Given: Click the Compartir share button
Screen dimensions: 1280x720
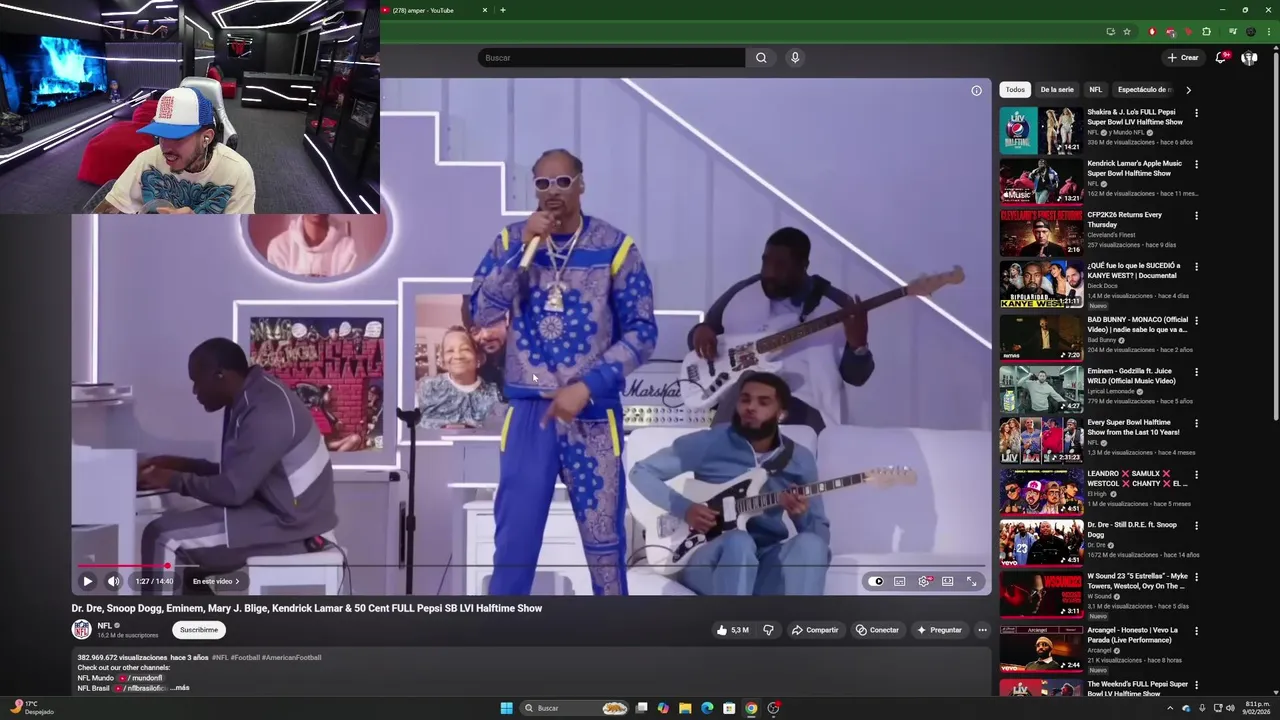Looking at the screenshot, I should [815, 630].
